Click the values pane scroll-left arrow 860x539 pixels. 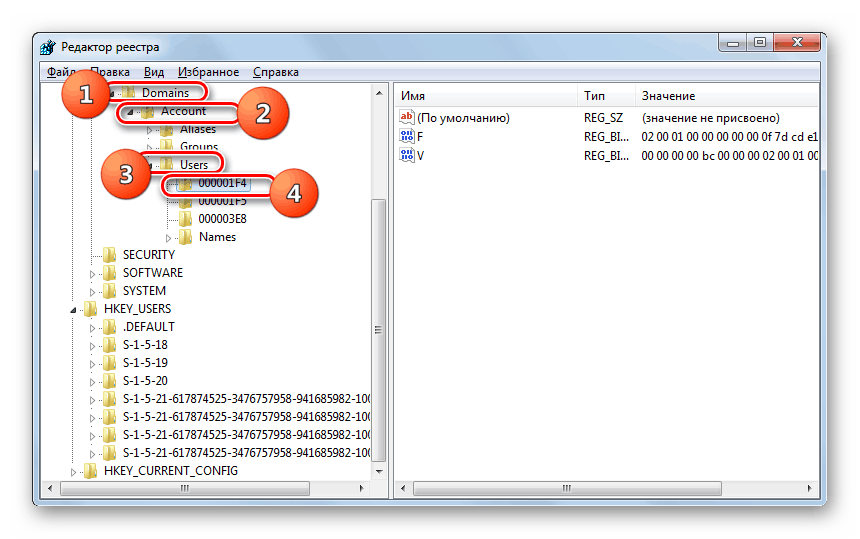point(403,488)
